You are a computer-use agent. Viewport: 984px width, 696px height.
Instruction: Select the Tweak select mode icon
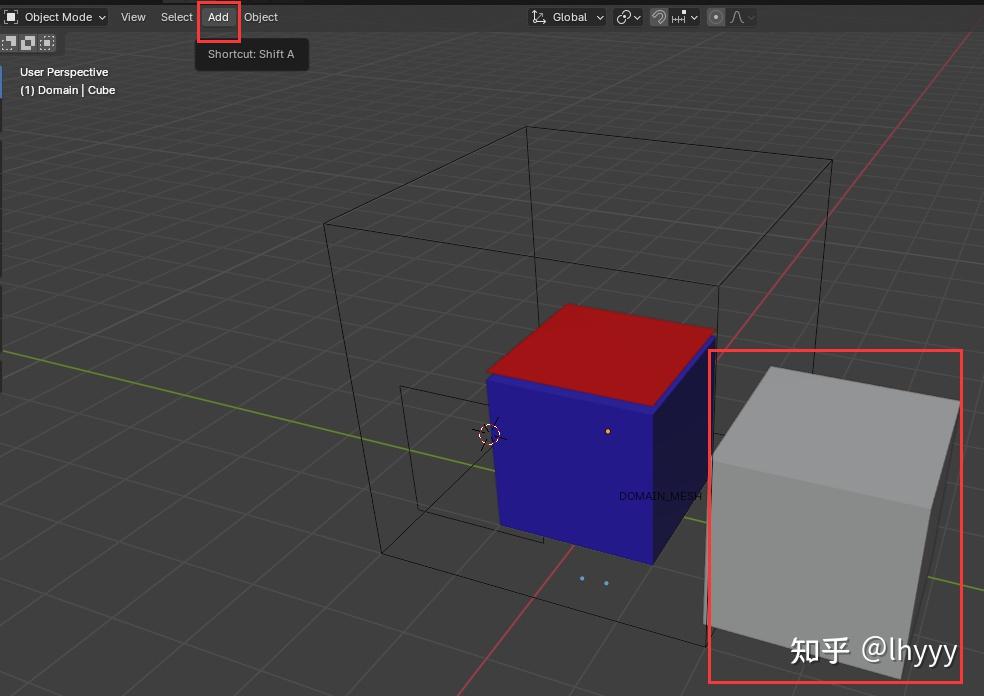click(x=9, y=43)
